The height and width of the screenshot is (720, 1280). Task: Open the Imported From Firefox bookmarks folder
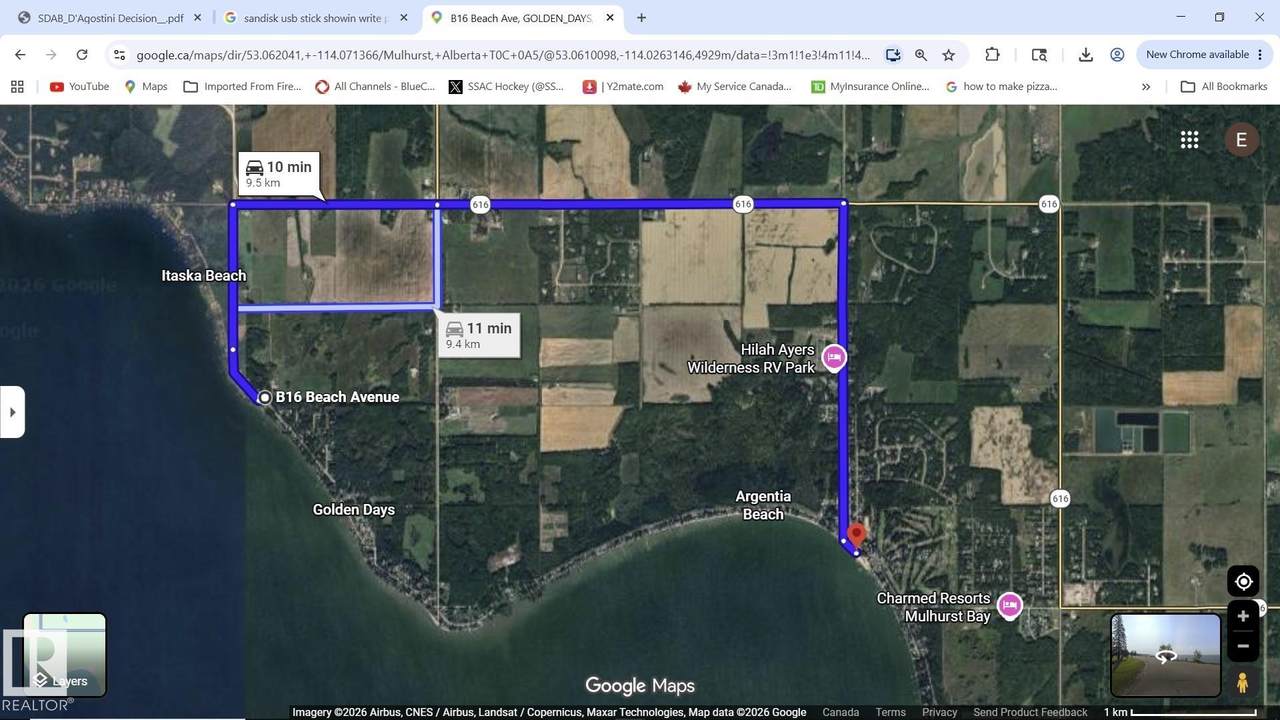[242, 87]
